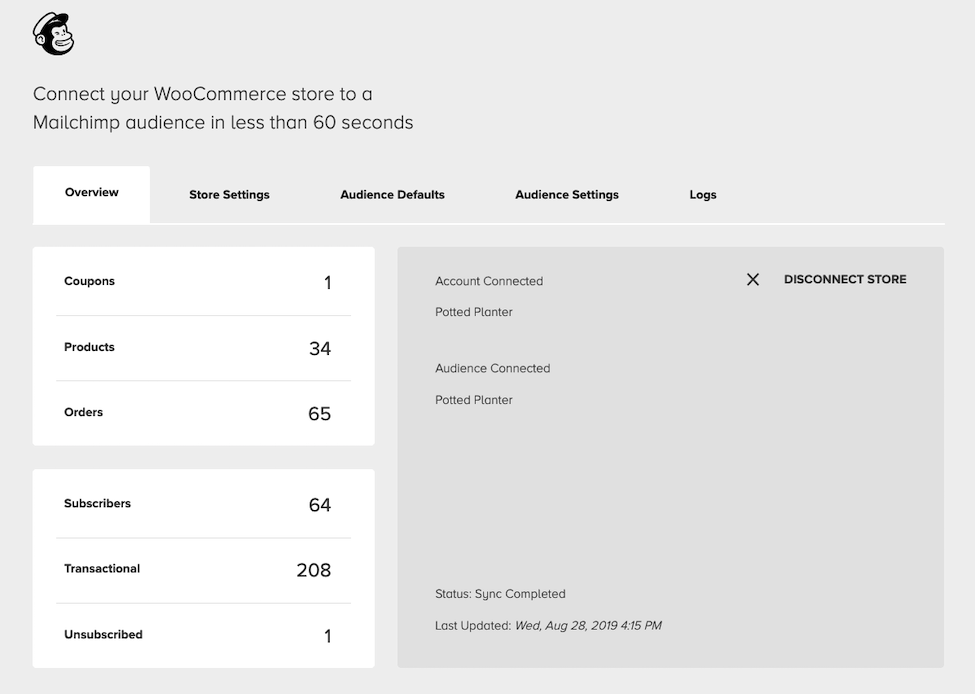Switch to the Store Settings tab
The width and height of the screenshot is (975, 694).
click(x=229, y=195)
